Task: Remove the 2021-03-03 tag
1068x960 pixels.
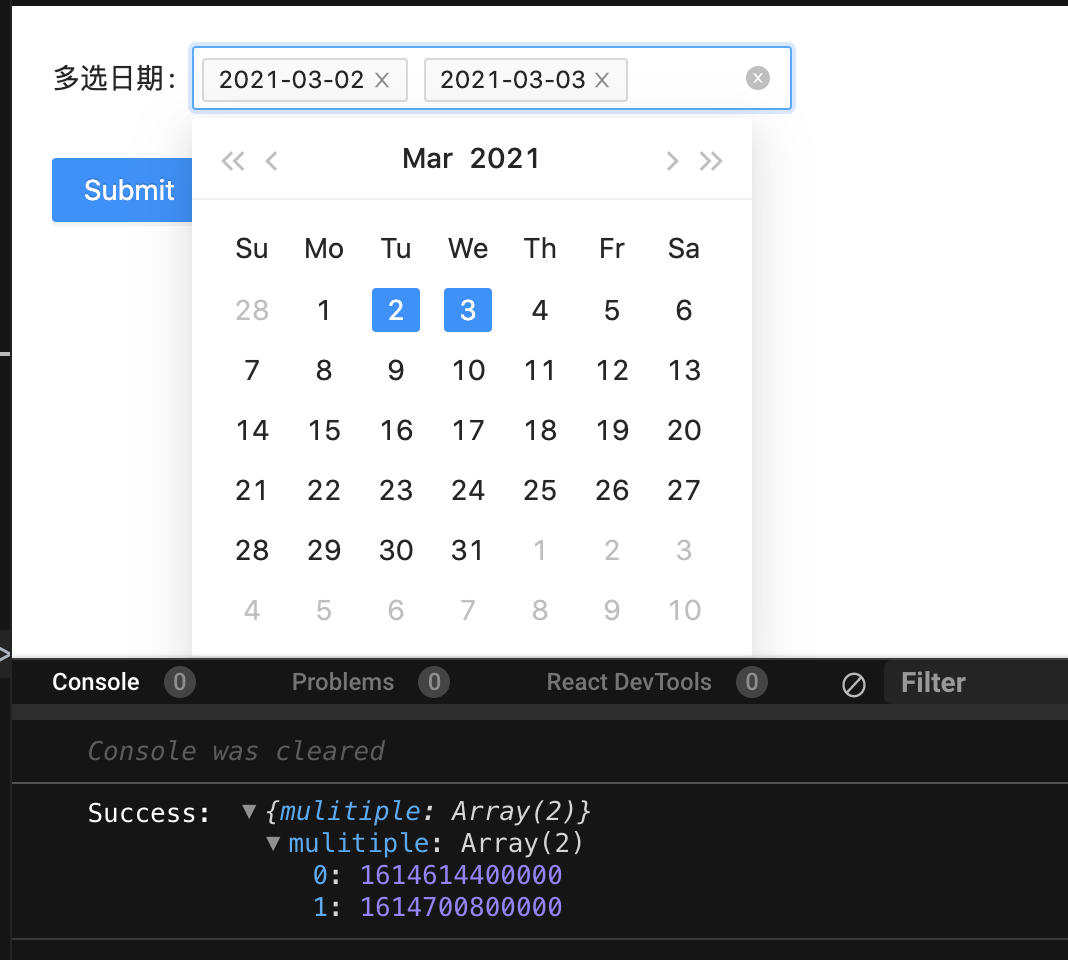Action: tap(602, 79)
